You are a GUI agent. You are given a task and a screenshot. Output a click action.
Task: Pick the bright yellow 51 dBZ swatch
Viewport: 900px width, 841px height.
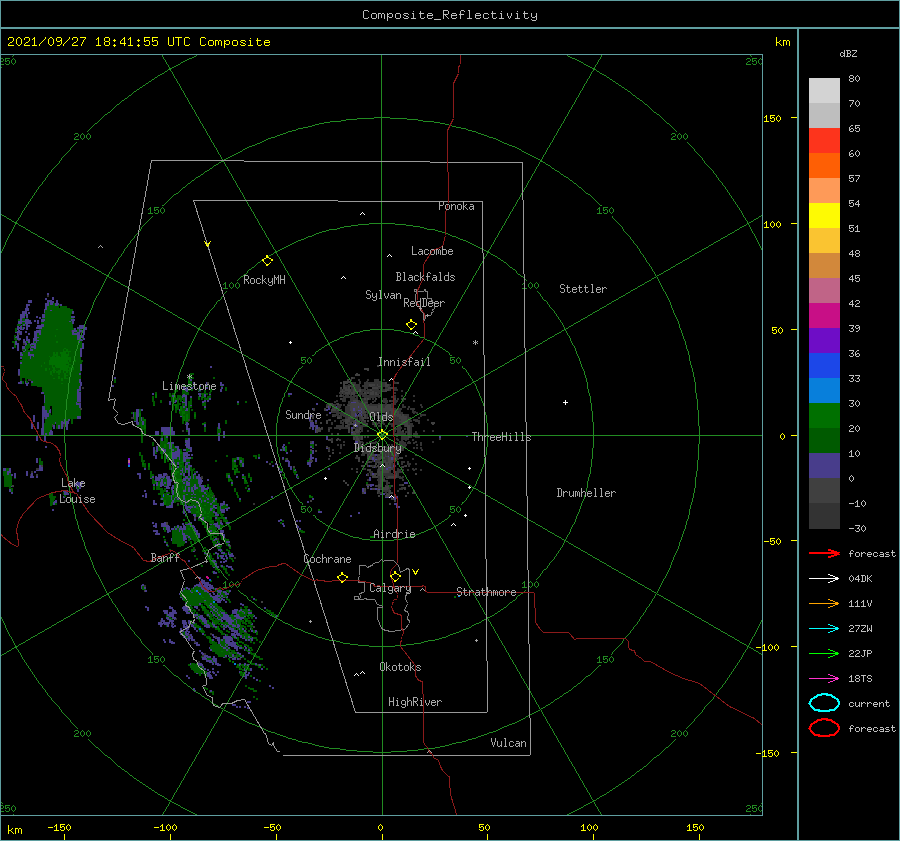(824, 216)
